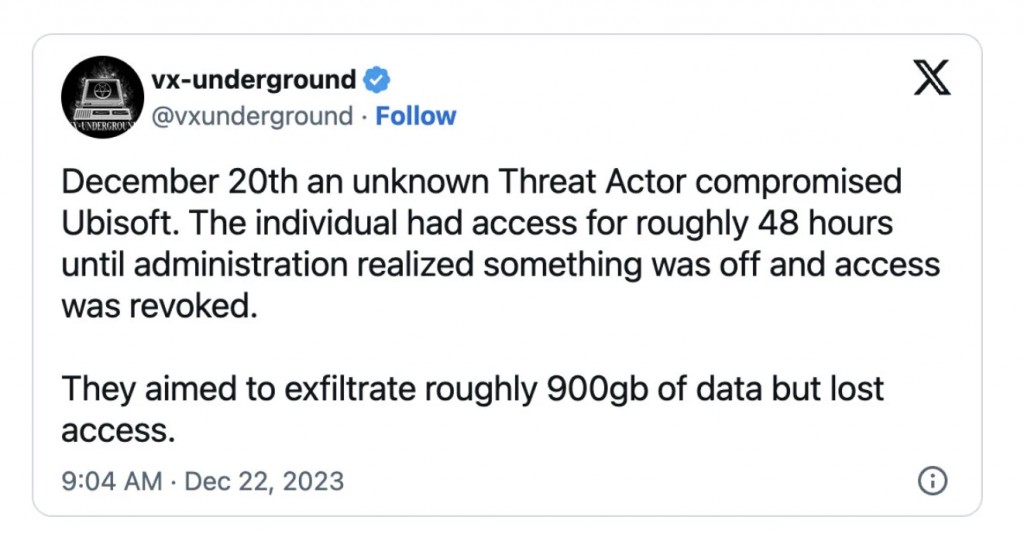Click the "900gb" figure in the tweet
The width and height of the screenshot is (1024, 534).
(x=581, y=389)
